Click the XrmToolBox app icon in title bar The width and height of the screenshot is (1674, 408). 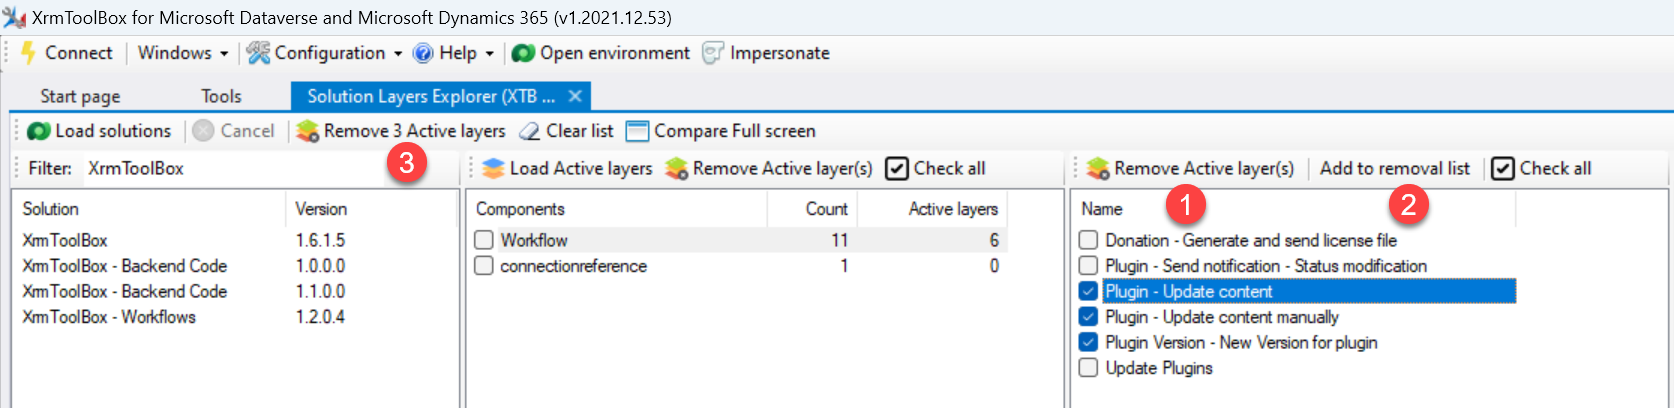(x=15, y=18)
